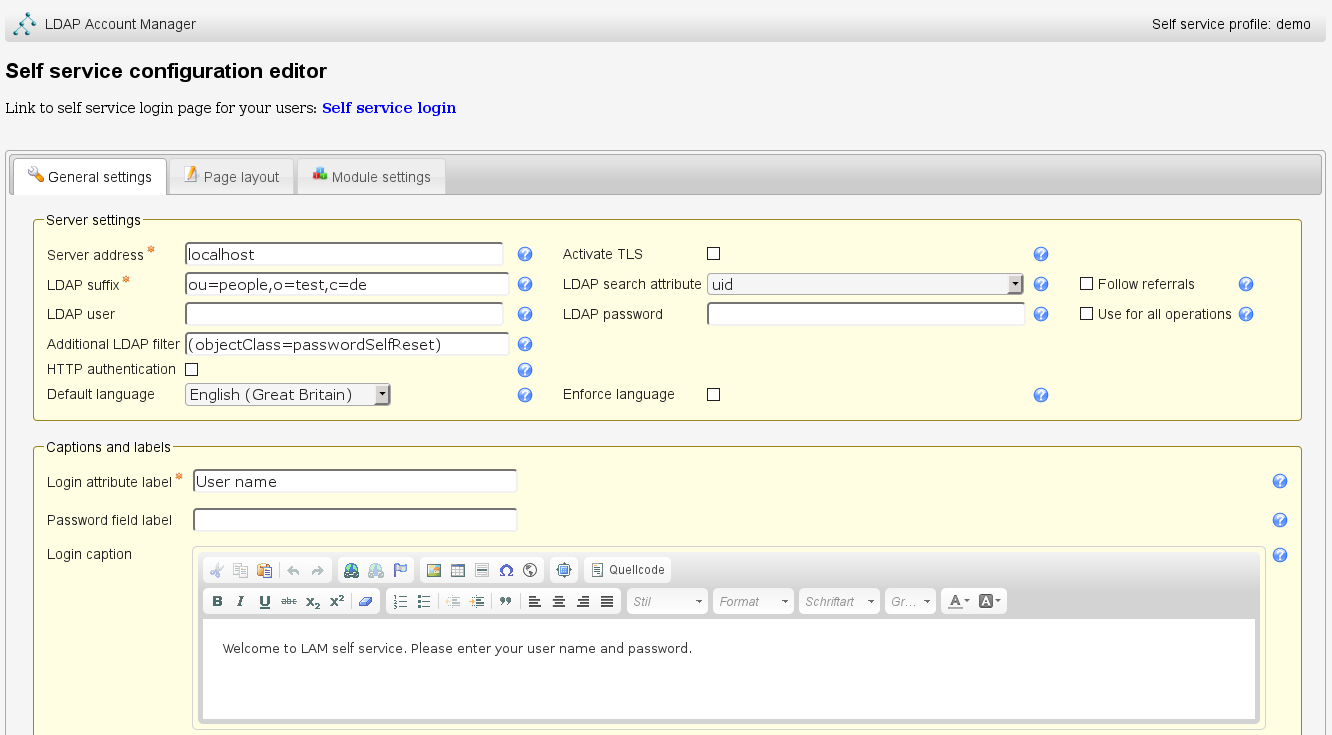Maximize the rich text editor
The height and width of the screenshot is (735, 1332).
564,571
